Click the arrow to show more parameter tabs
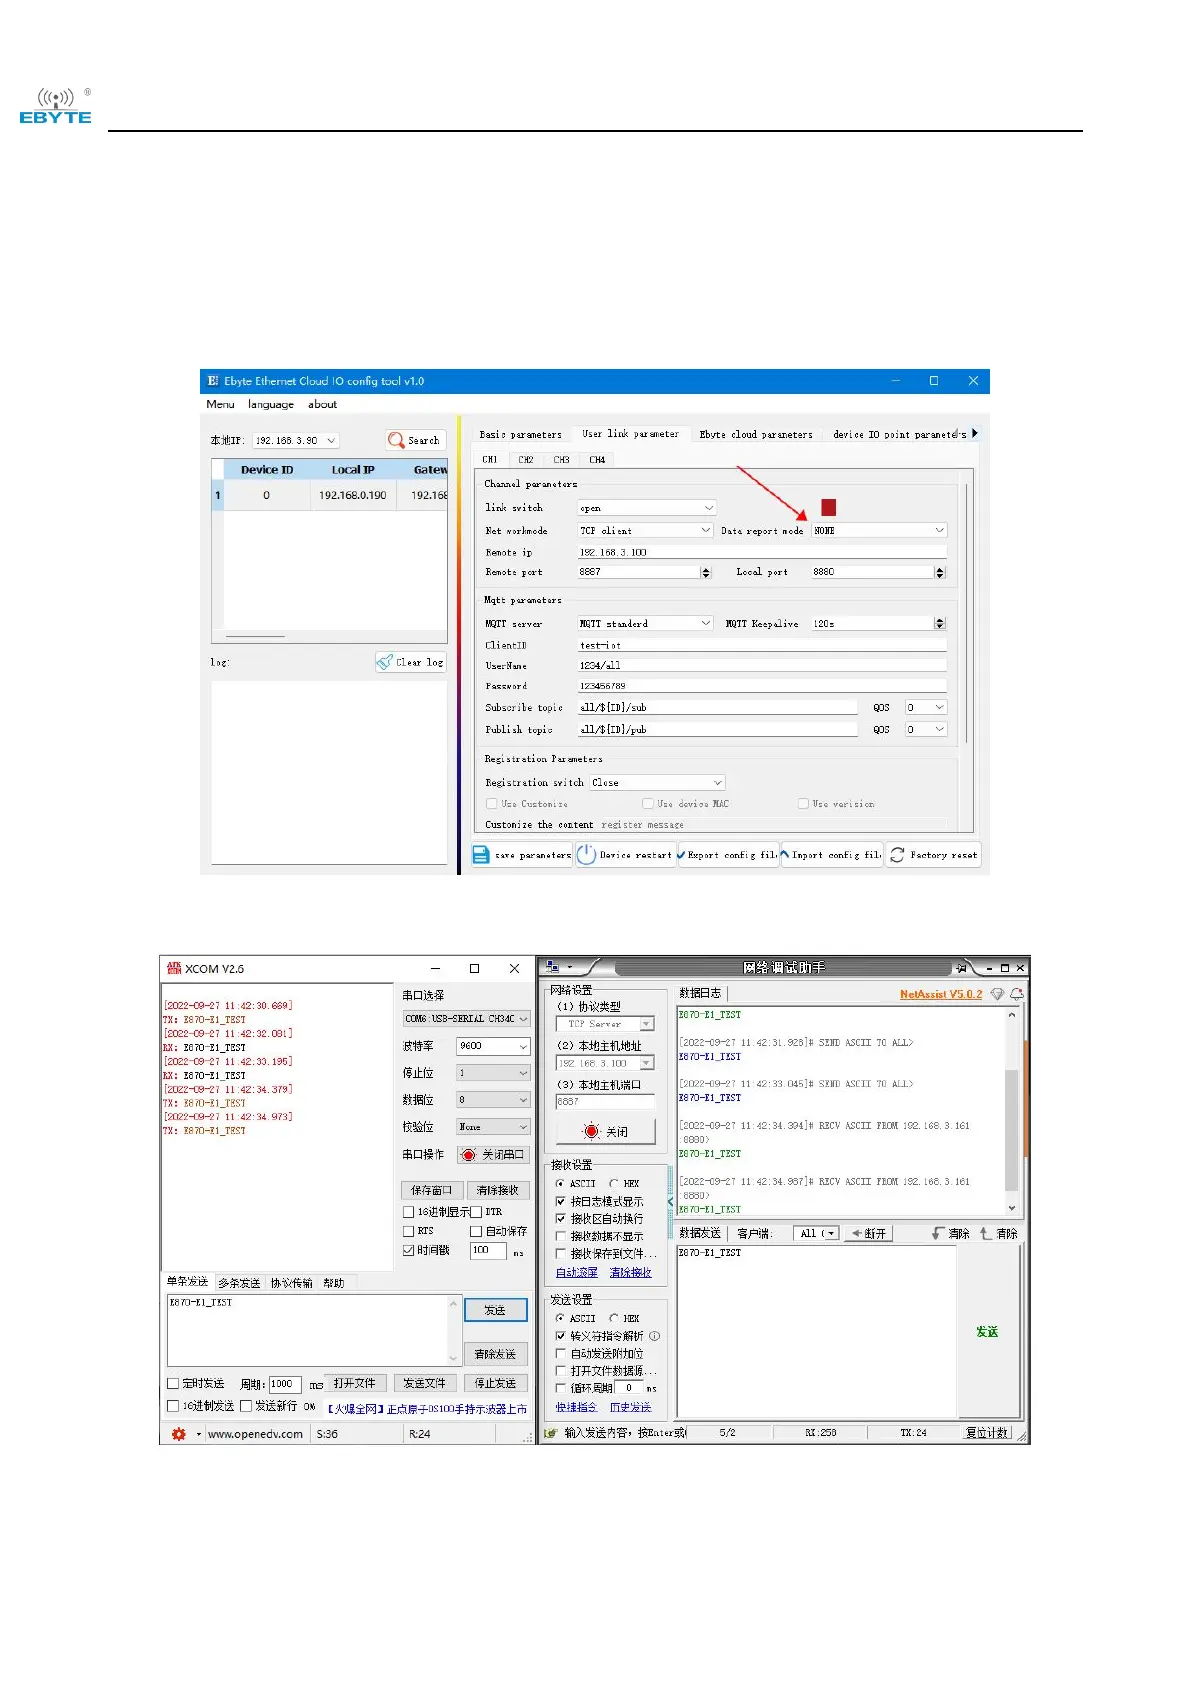1191x1684 pixels. click(x=974, y=433)
